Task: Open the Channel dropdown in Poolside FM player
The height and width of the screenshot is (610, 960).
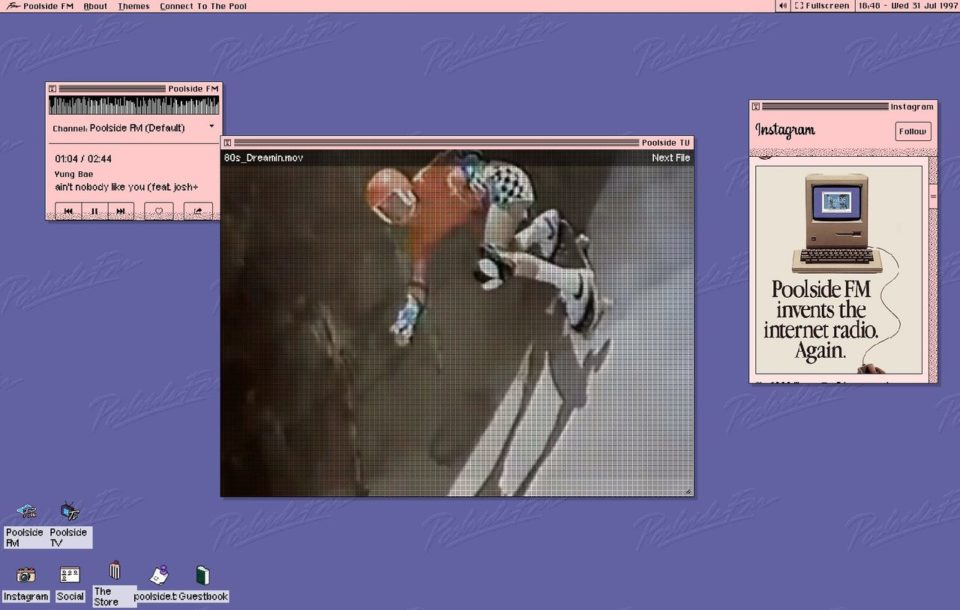Action: tap(134, 128)
